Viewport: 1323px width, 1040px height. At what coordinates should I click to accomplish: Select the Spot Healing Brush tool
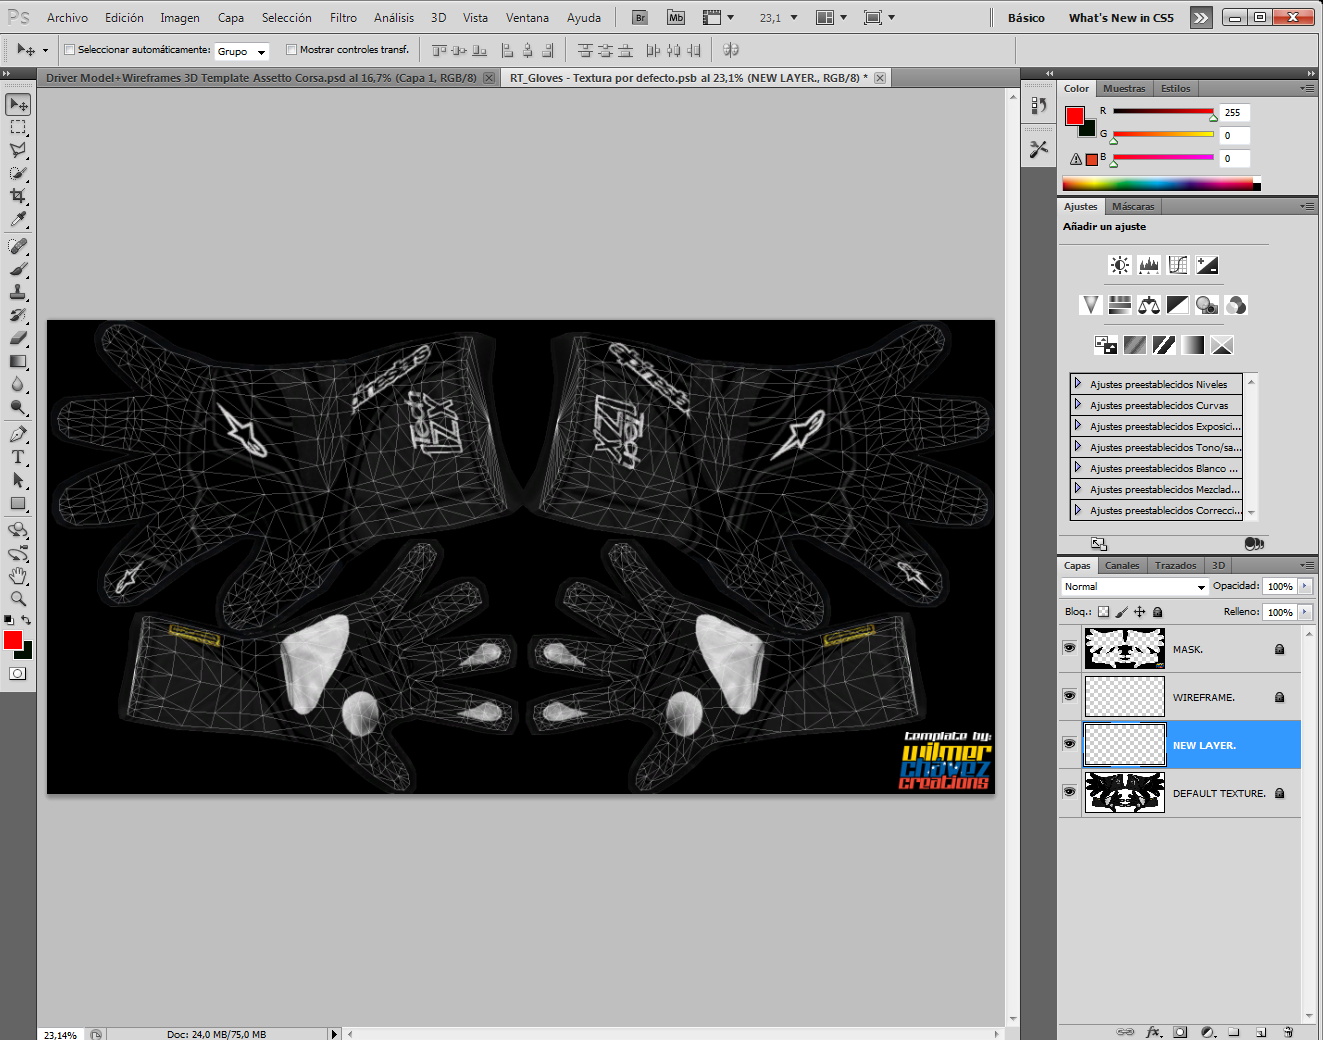click(18, 246)
